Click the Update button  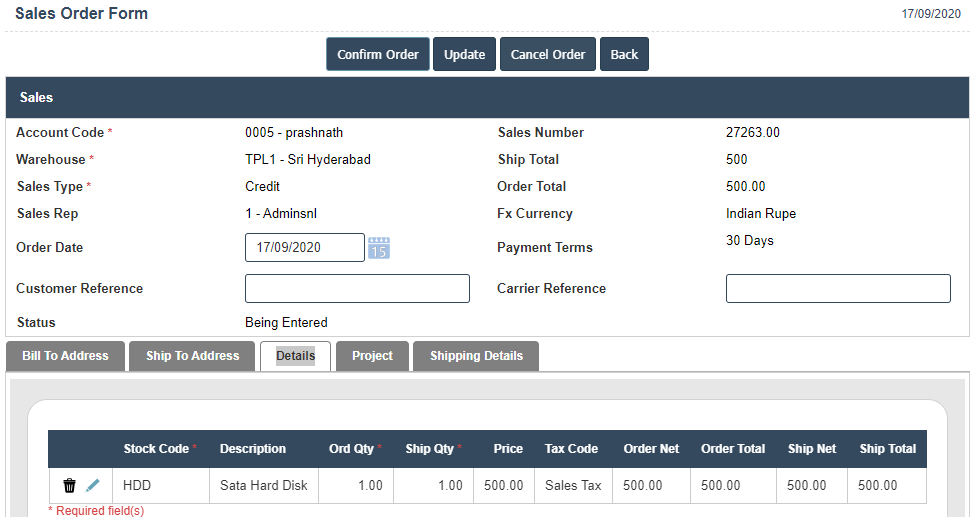465,55
